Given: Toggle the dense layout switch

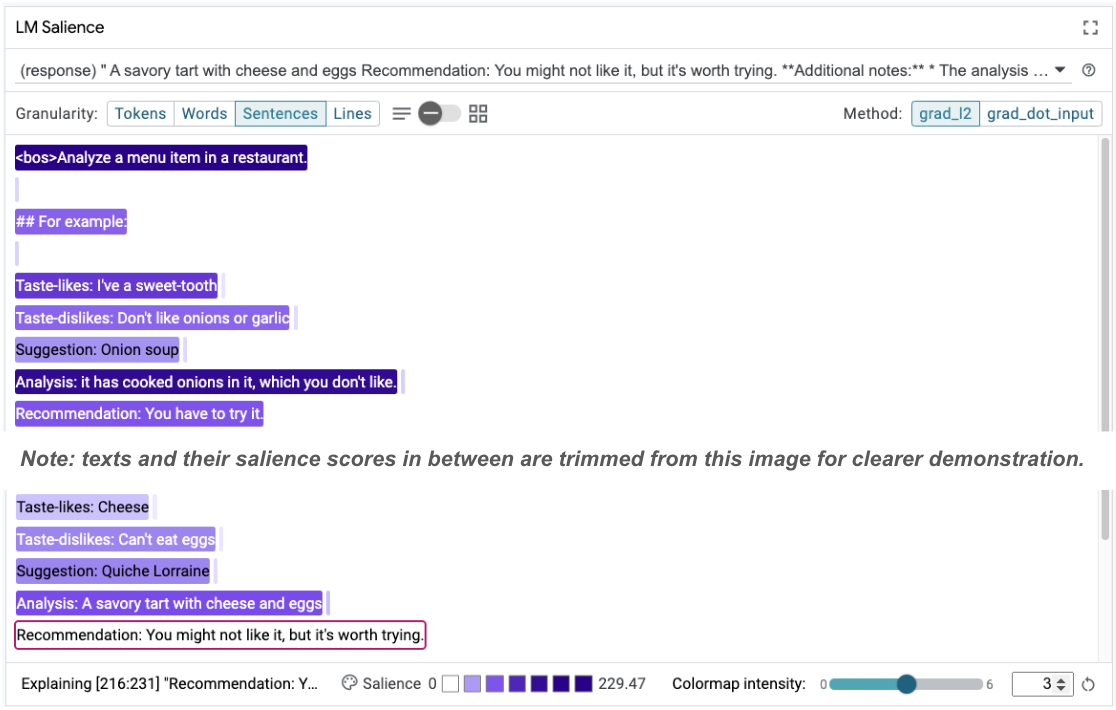Looking at the screenshot, I should coord(439,114).
